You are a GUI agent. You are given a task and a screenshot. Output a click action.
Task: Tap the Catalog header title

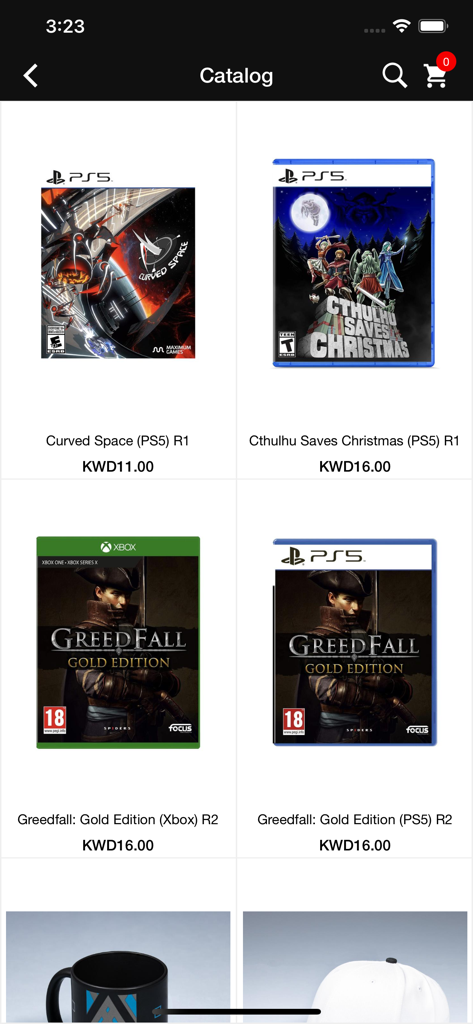pos(236,76)
